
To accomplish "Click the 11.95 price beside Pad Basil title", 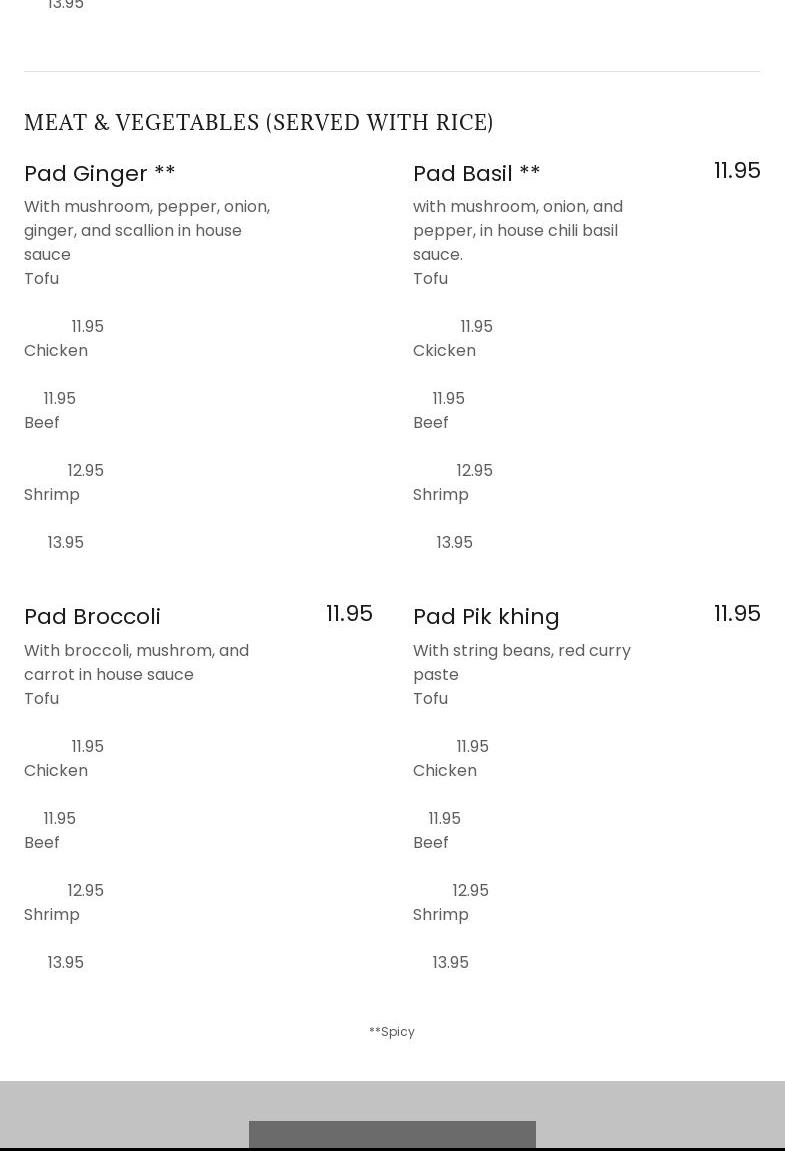I will (737, 171).
